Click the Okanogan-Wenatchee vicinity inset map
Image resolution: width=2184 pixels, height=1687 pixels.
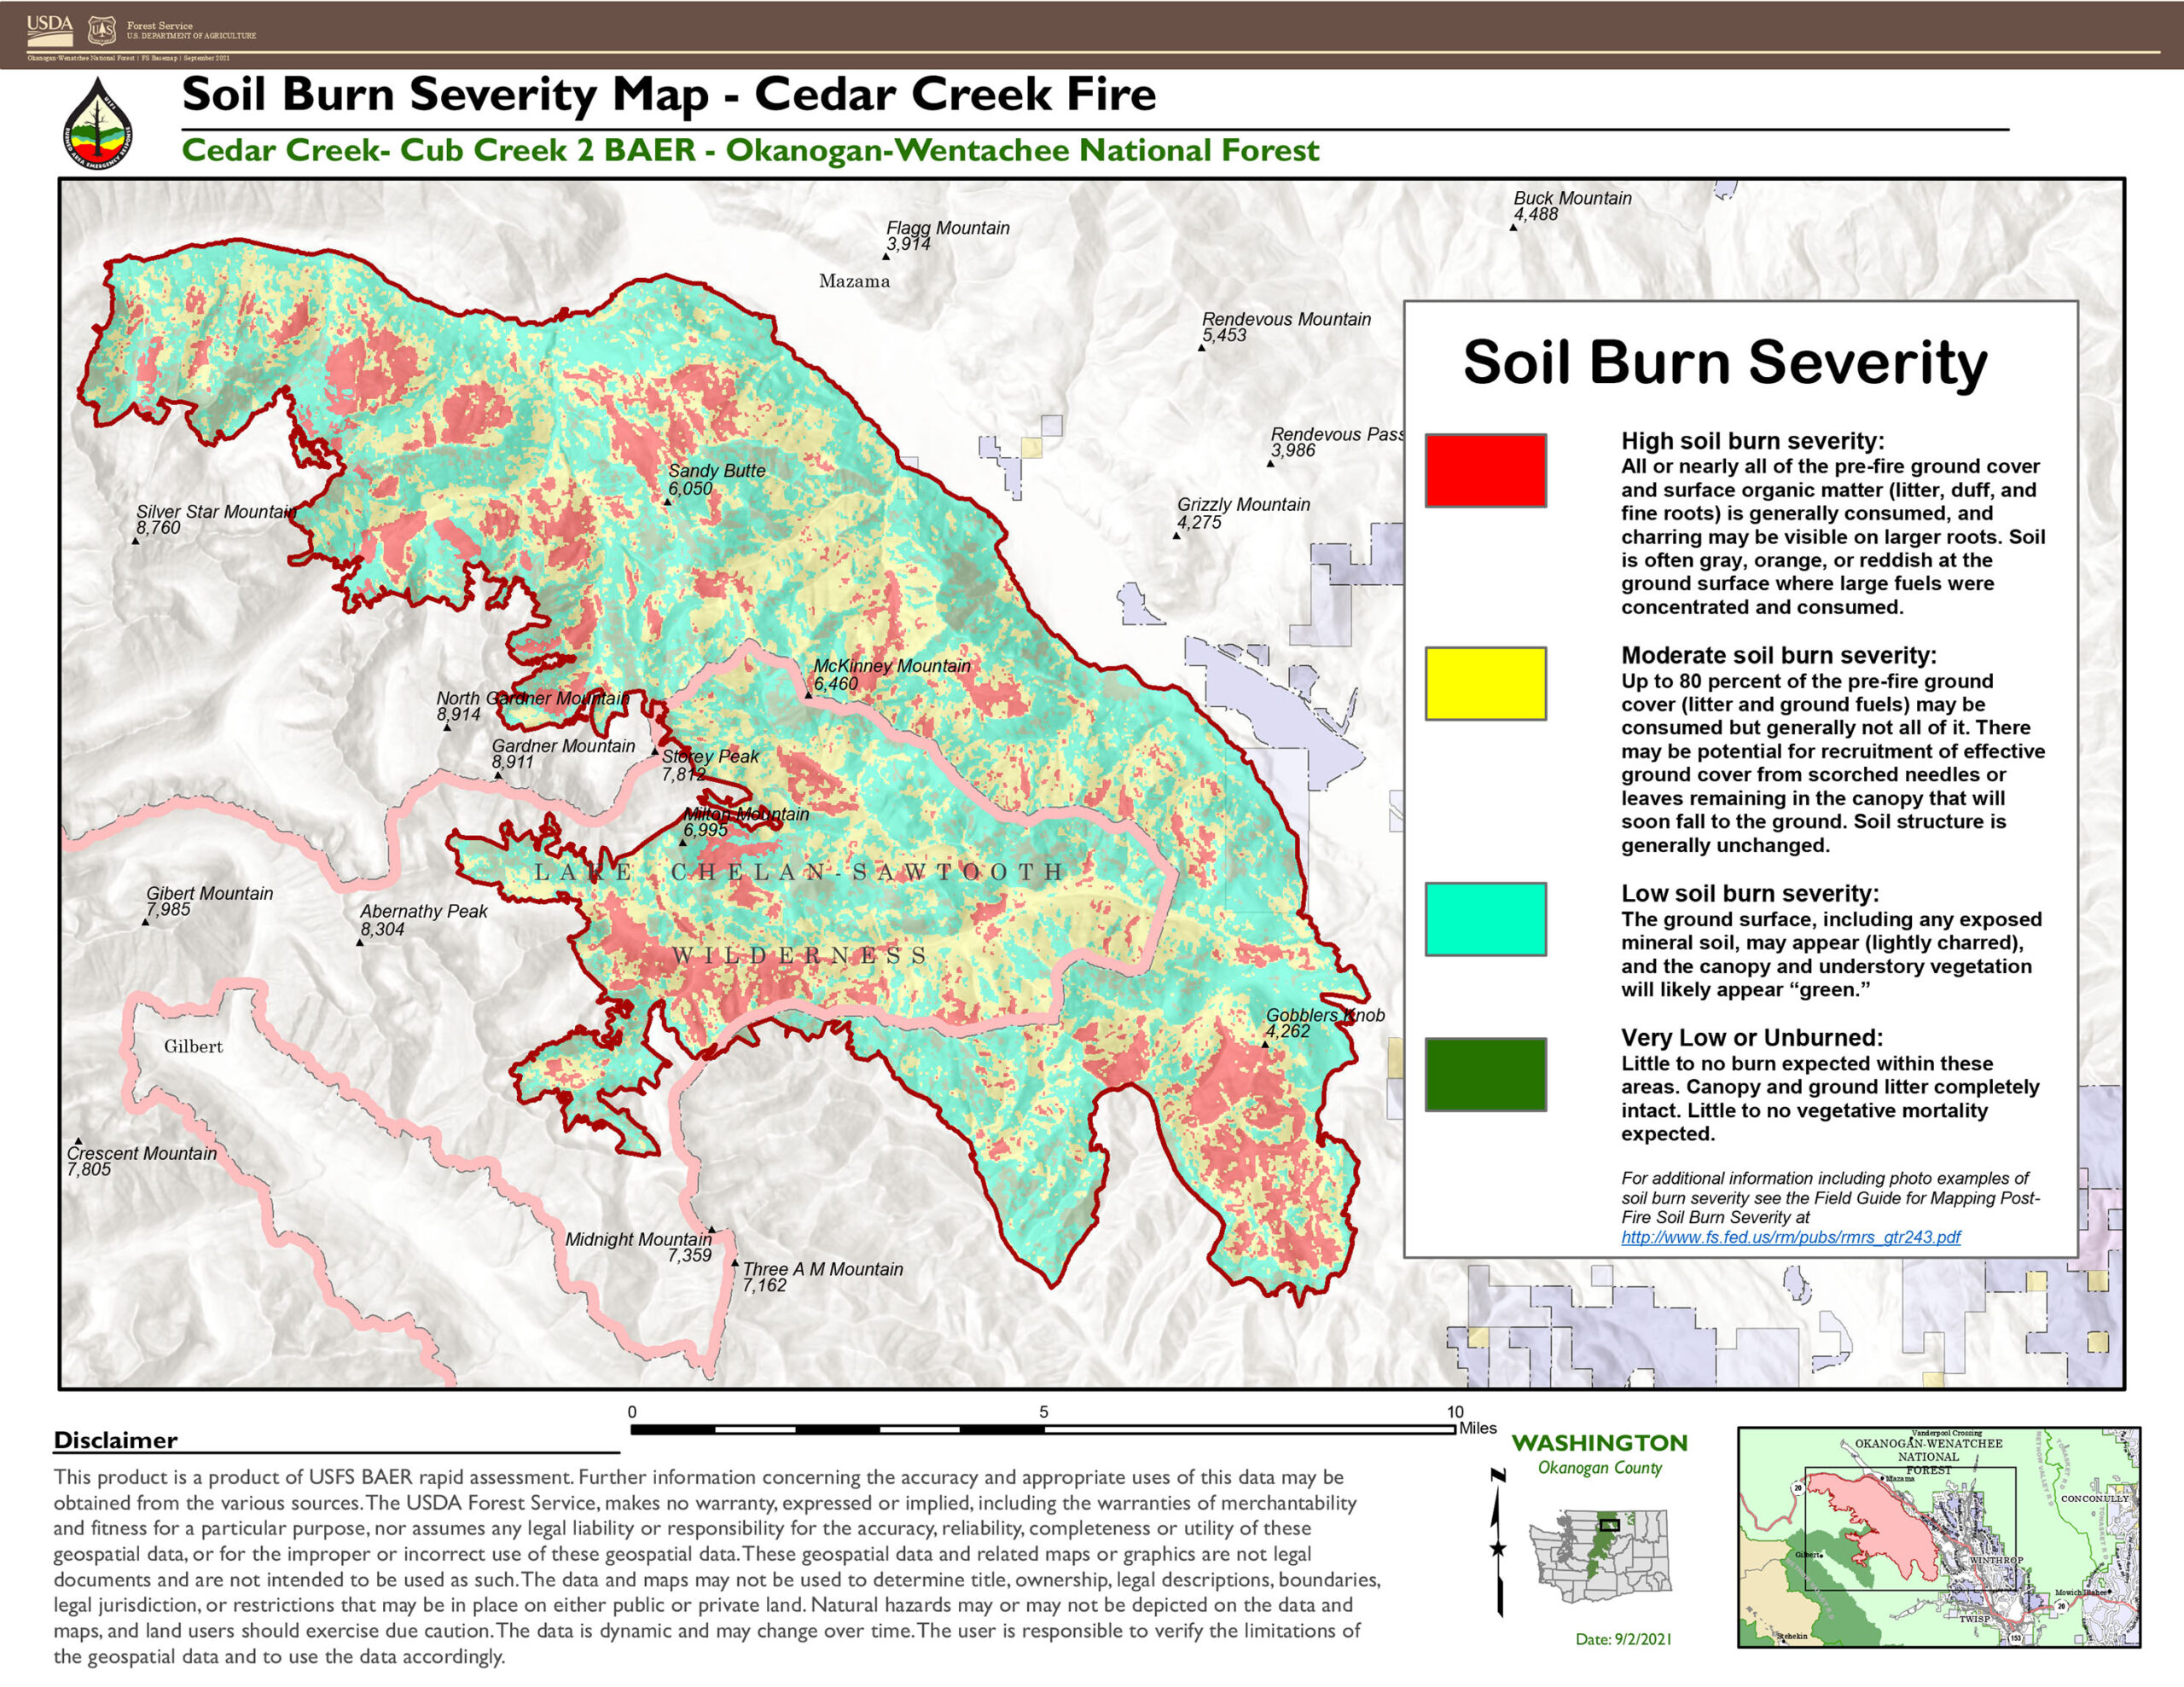coord(1938,1536)
